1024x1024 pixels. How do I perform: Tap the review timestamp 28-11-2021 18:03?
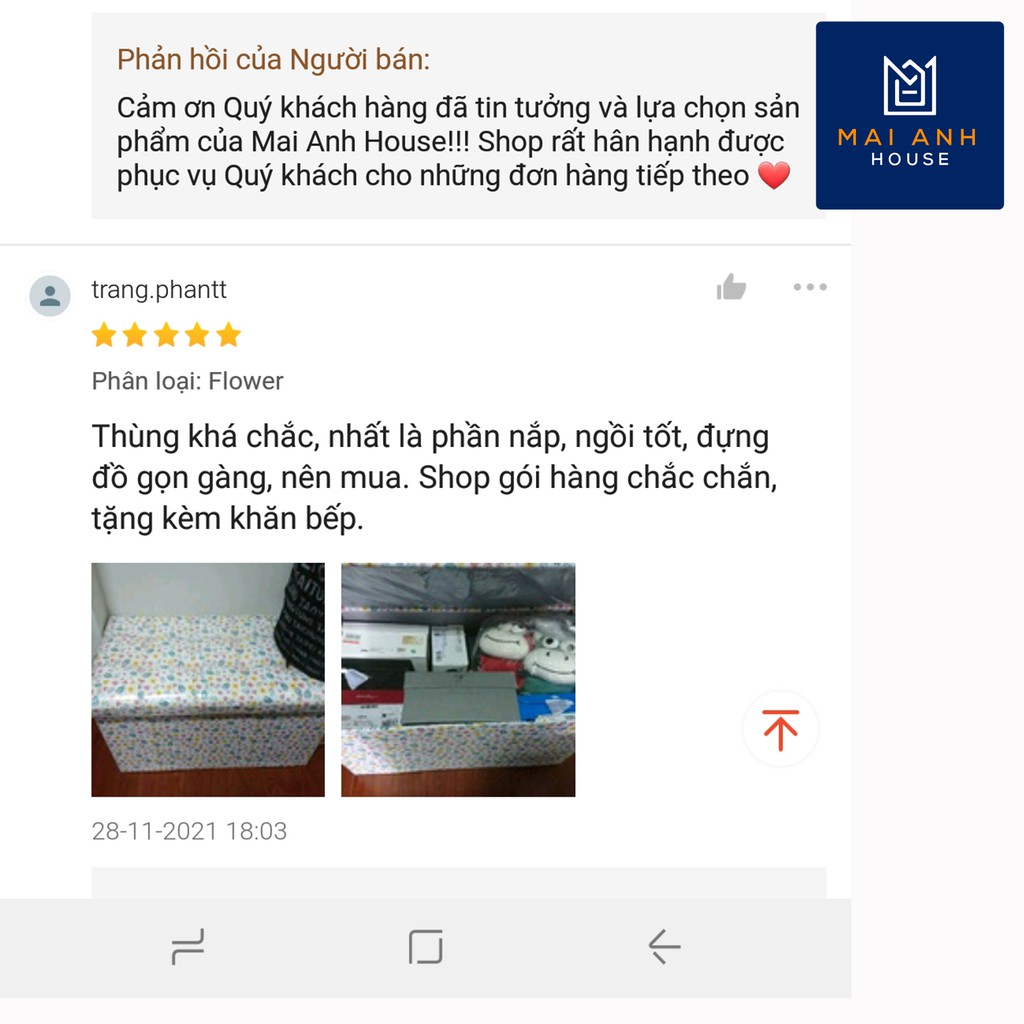(x=189, y=831)
